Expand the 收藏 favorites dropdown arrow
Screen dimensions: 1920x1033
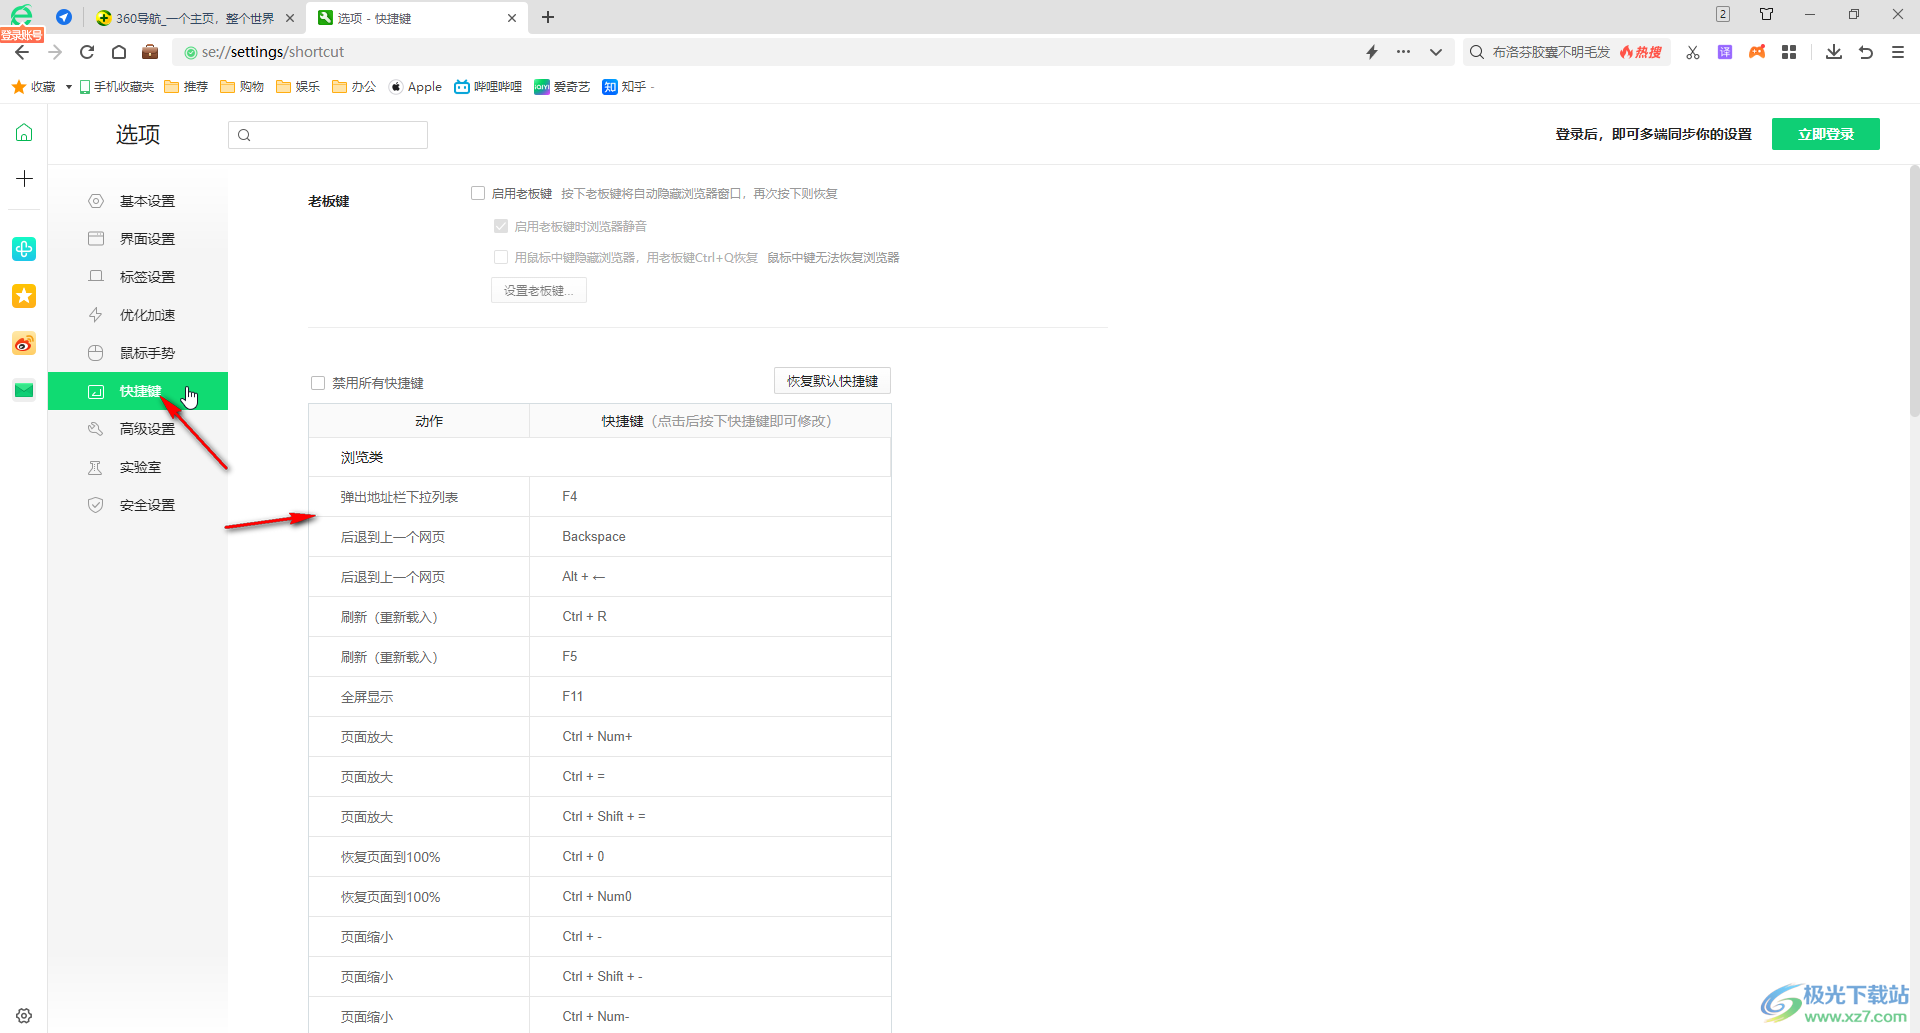pyautogui.click(x=68, y=87)
